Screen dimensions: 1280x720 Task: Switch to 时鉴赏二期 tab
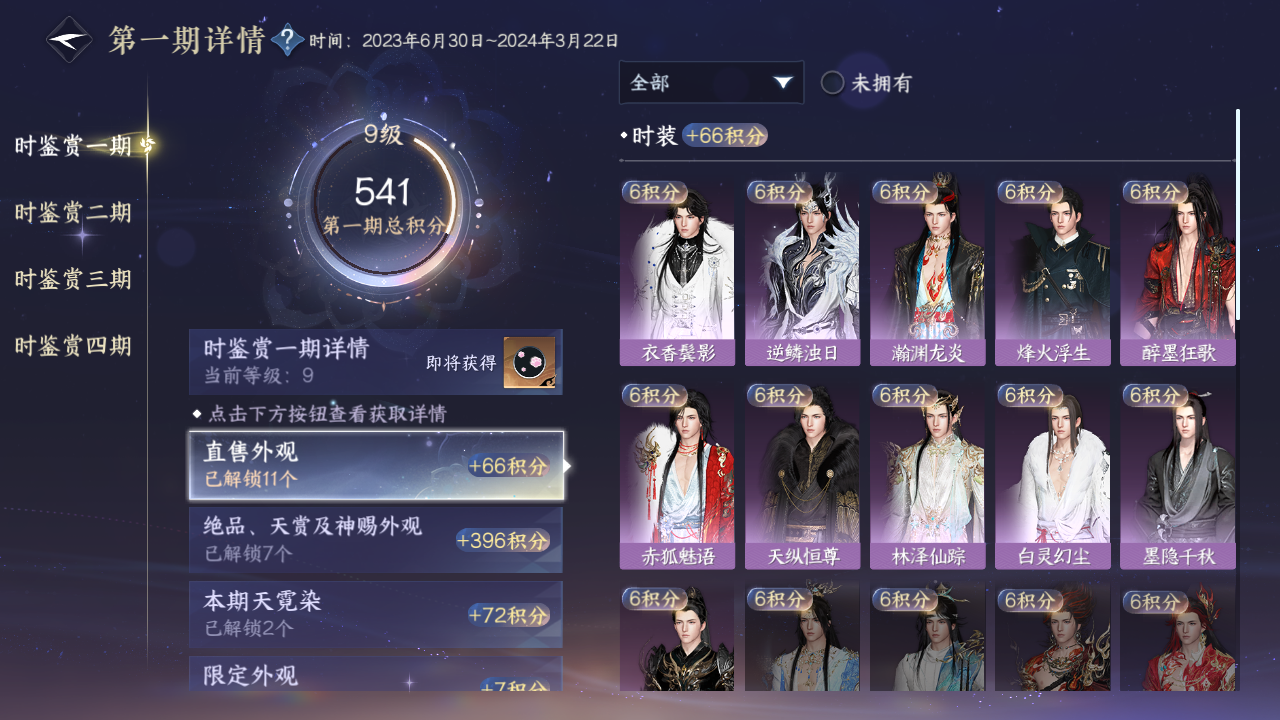pyautogui.click(x=73, y=213)
